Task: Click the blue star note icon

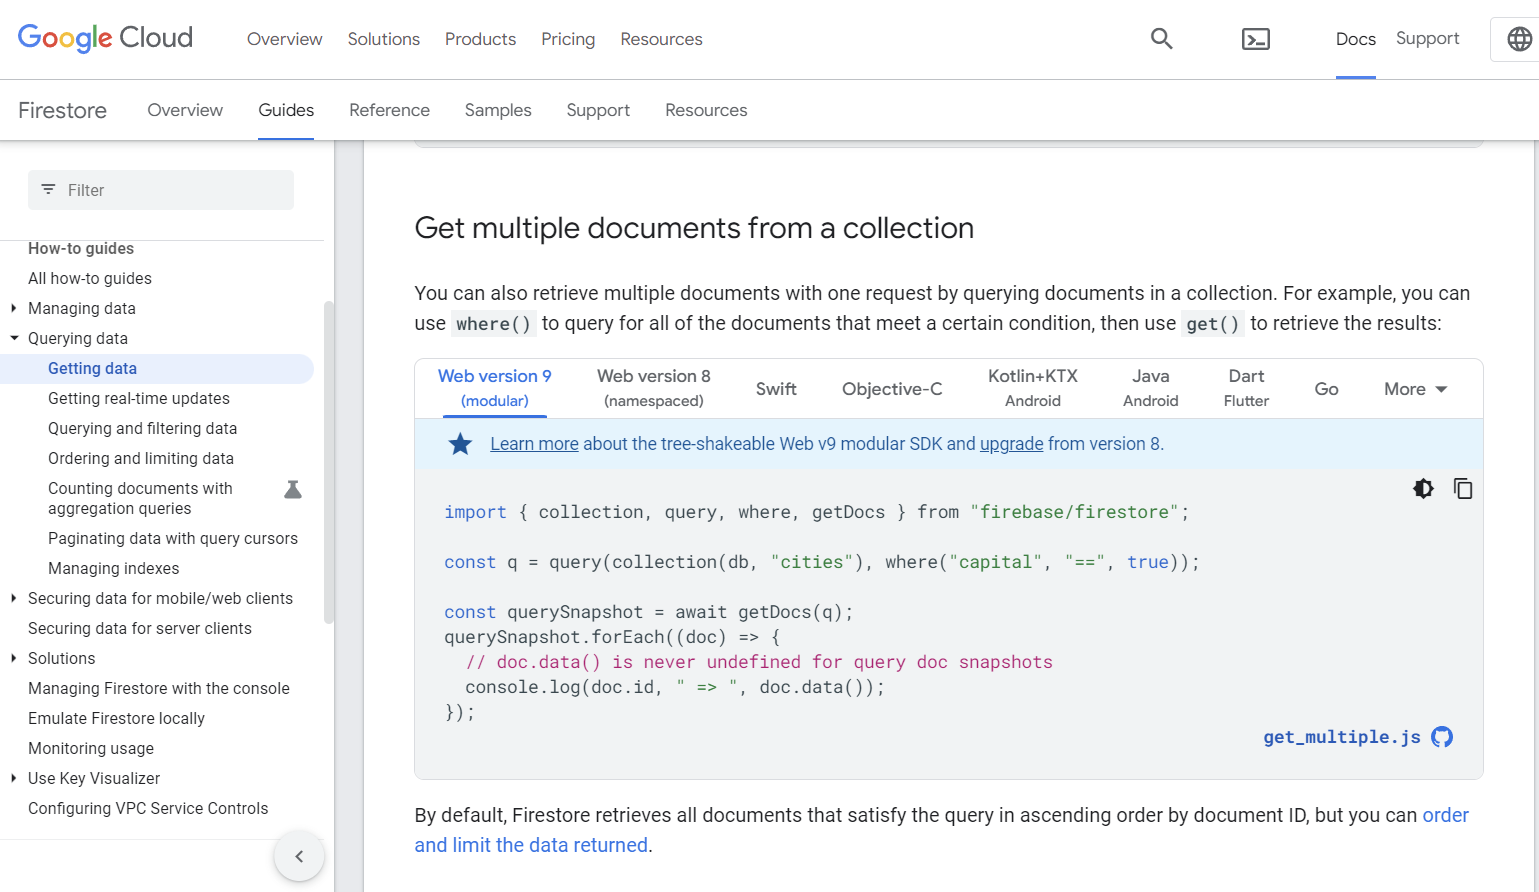Action: click(x=460, y=444)
